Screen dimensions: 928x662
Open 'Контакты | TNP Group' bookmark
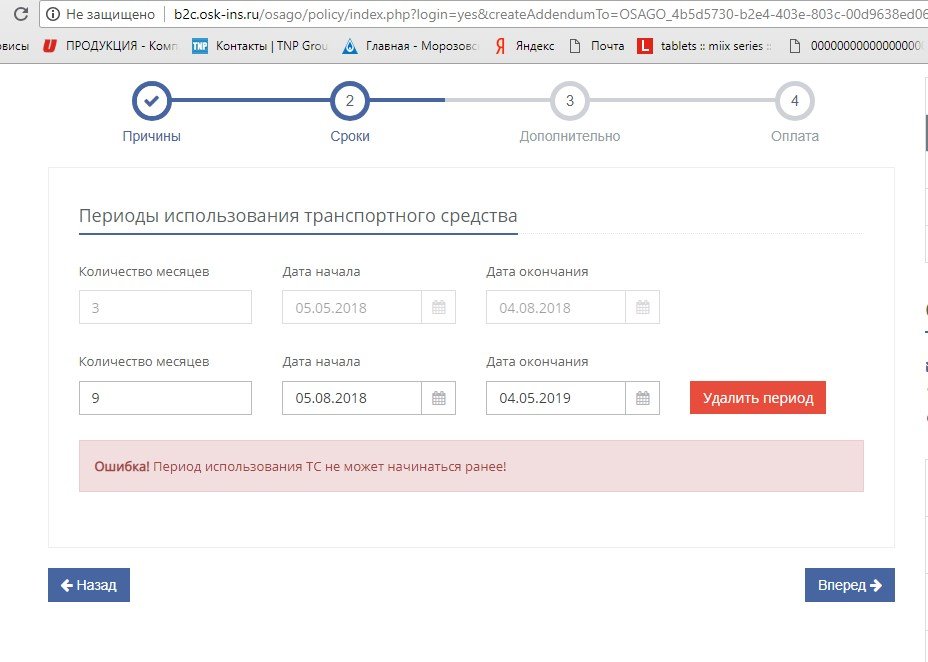pos(260,46)
